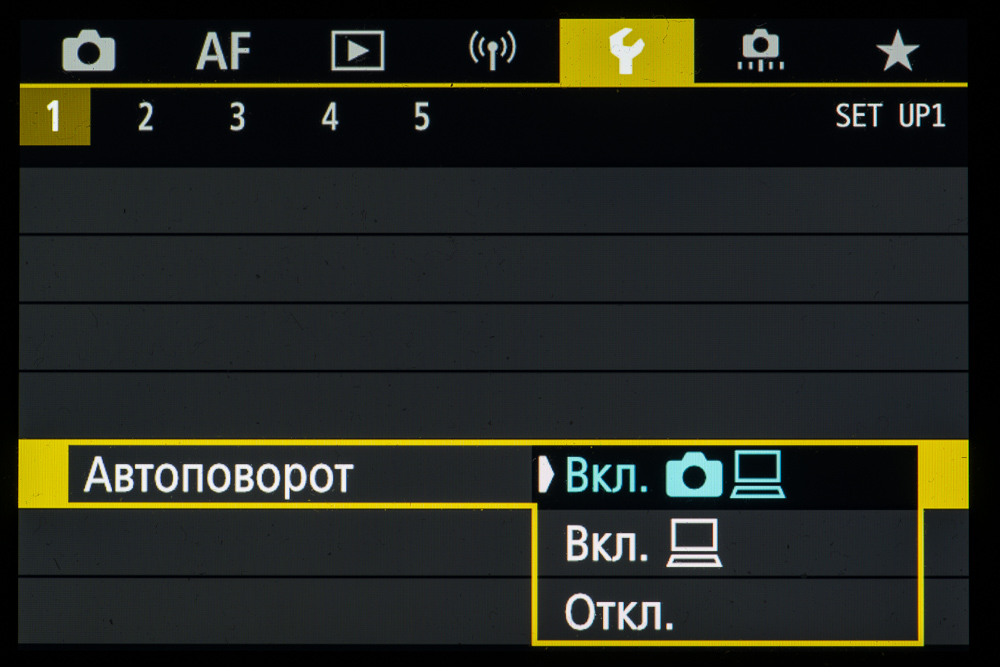Image resolution: width=1000 pixels, height=667 pixels.
Task: Click the 'SET UP1' page label
Action: click(x=889, y=117)
